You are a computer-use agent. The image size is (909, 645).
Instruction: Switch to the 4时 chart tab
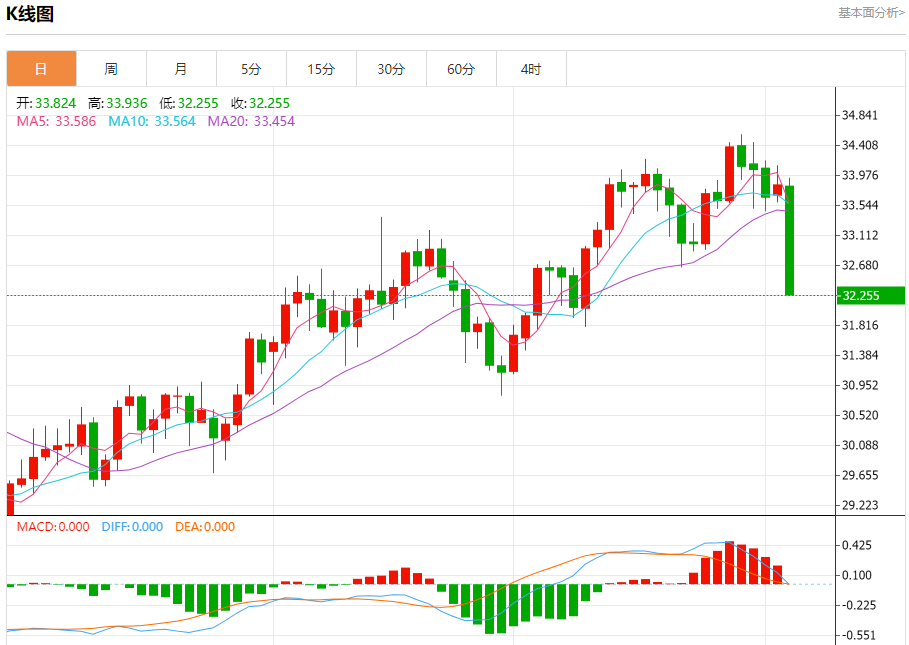point(531,69)
